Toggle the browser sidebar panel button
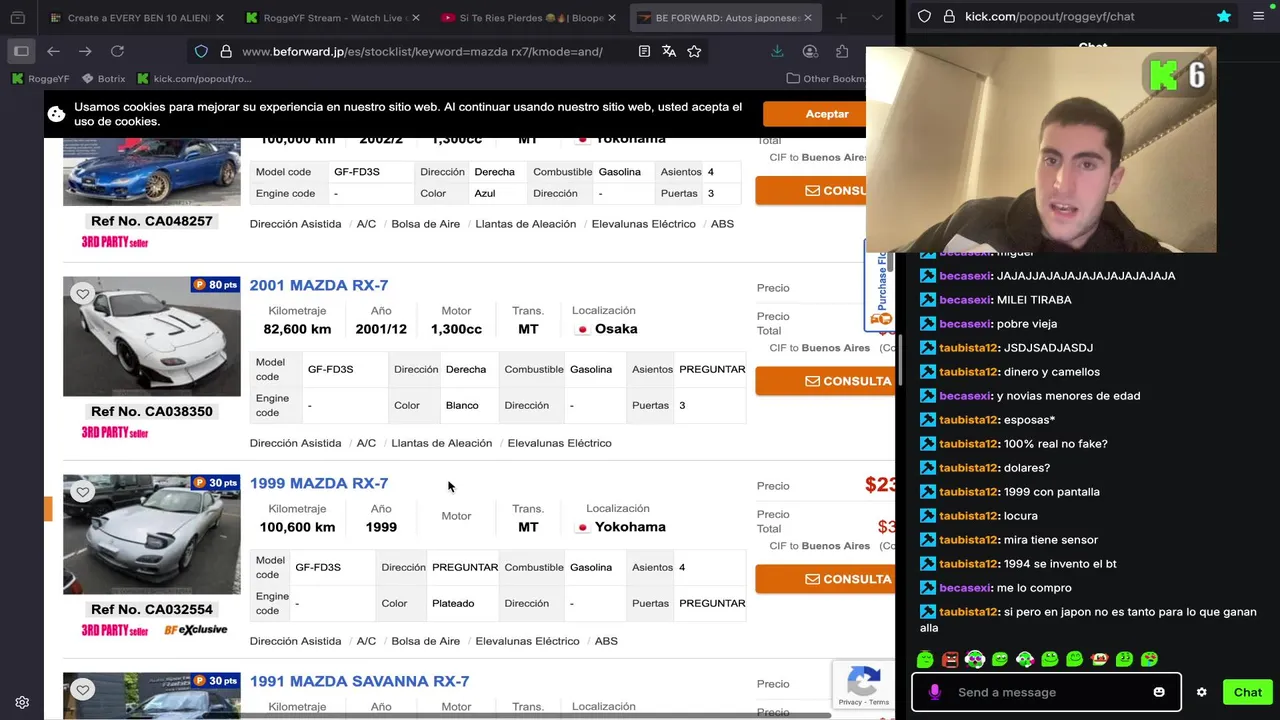 [x=21, y=51]
